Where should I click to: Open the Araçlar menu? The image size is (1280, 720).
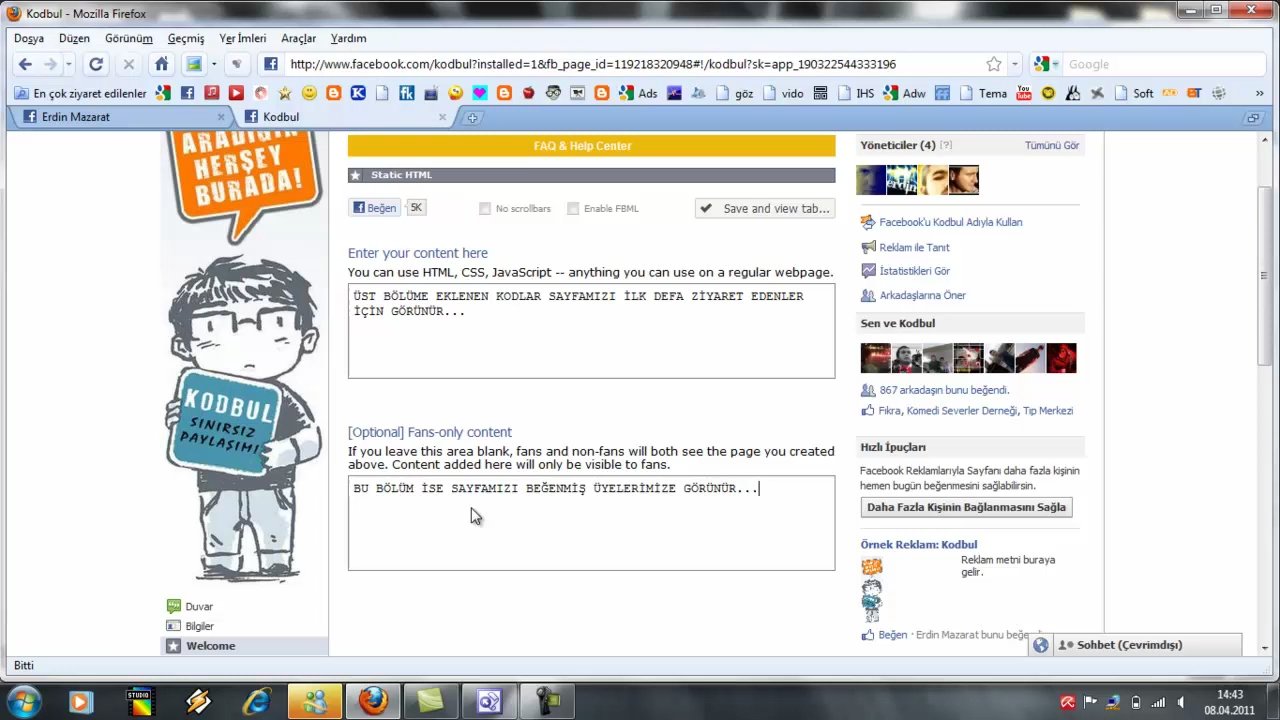(298, 38)
